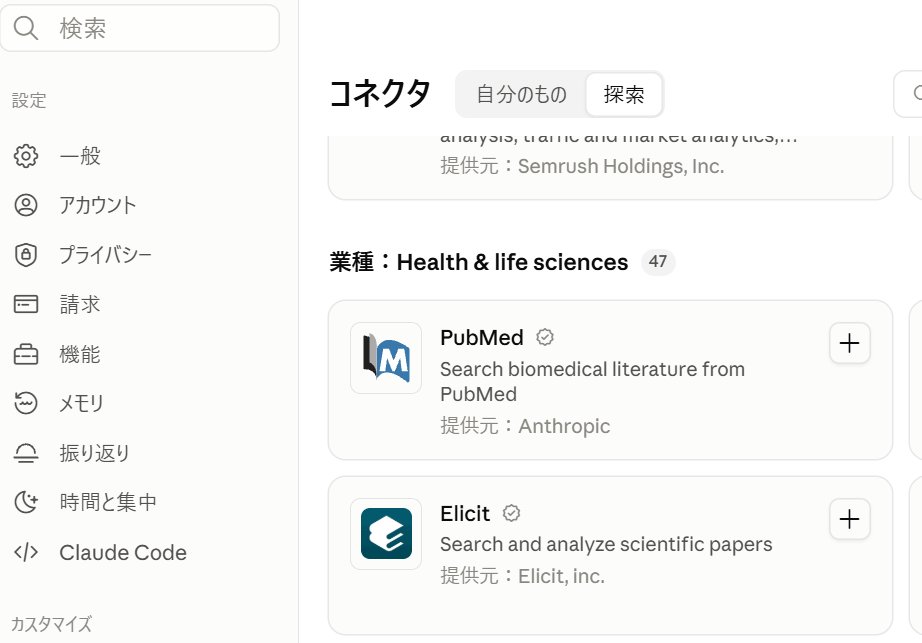922x643 pixels.
Task: Click the search magnifier icon in sidebar
Action: [x=26, y=28]
